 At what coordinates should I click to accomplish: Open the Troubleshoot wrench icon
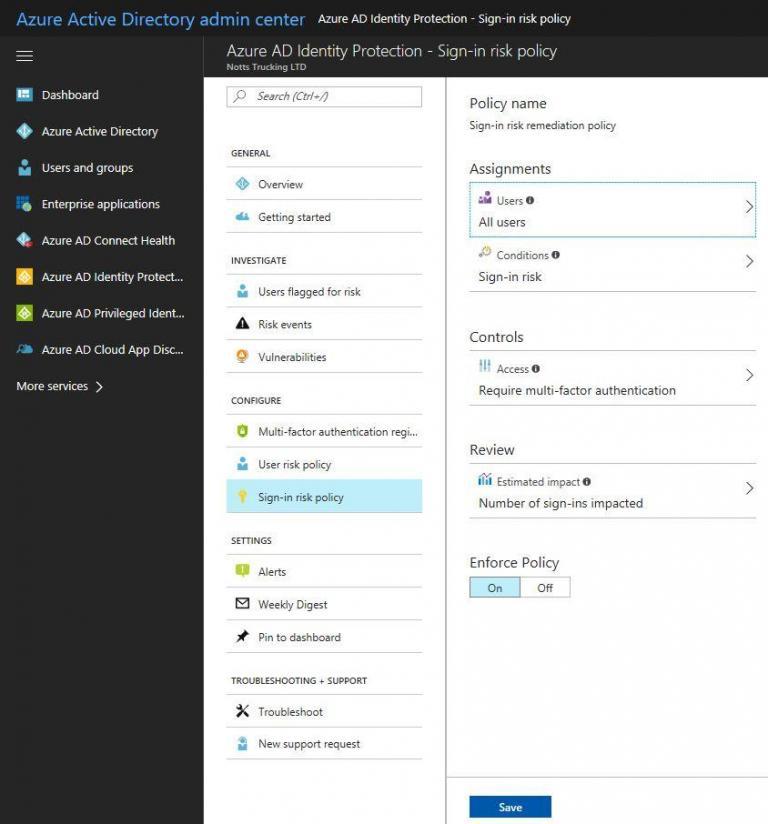point(242,711)
